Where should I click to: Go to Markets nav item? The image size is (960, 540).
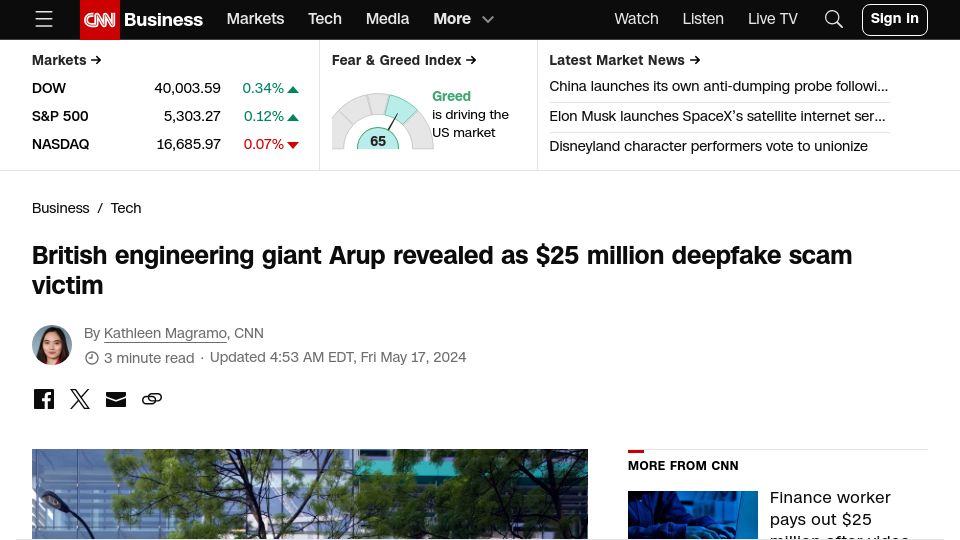point(255,19)
